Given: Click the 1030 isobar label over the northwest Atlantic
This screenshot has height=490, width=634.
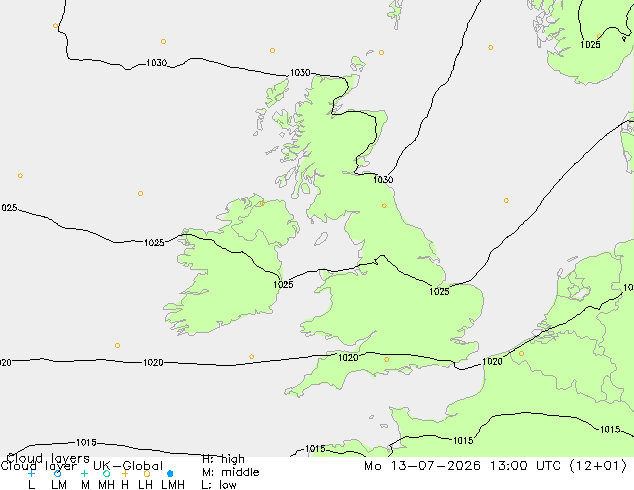Looking at the screenshot, I should click(156, 63).
